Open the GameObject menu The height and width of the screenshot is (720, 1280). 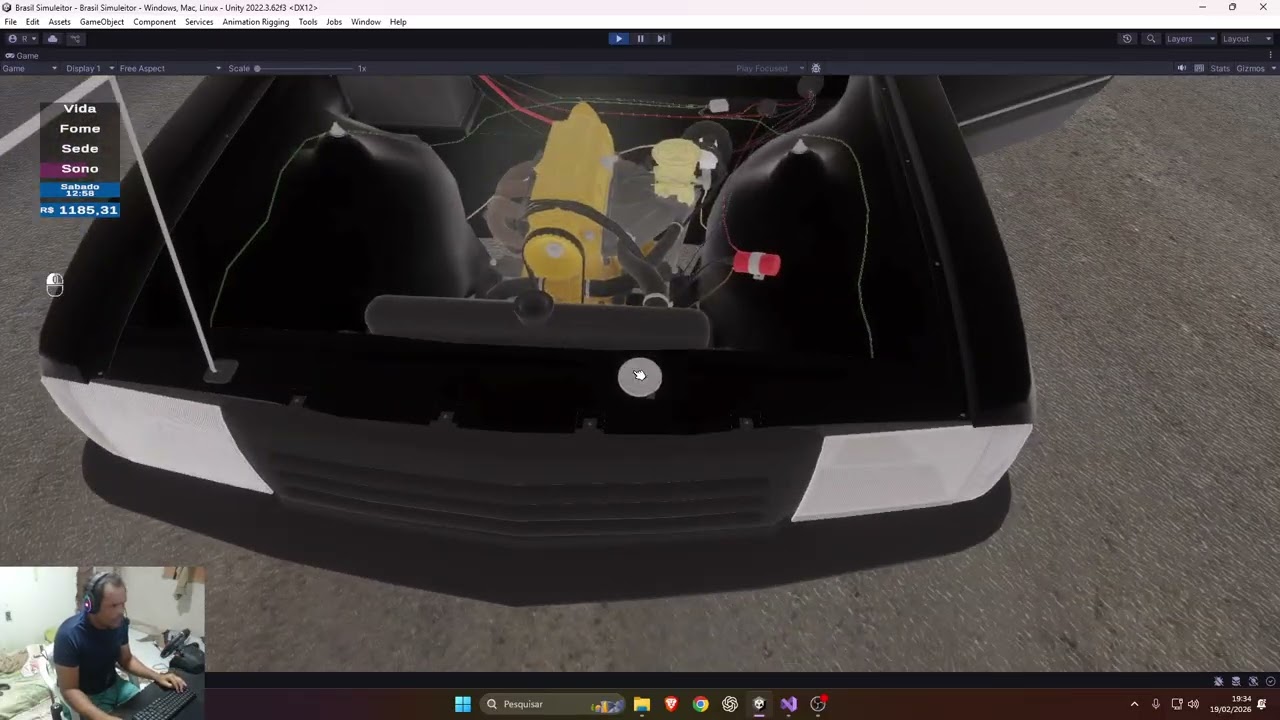pyautogui.click(x=102, y=22)
